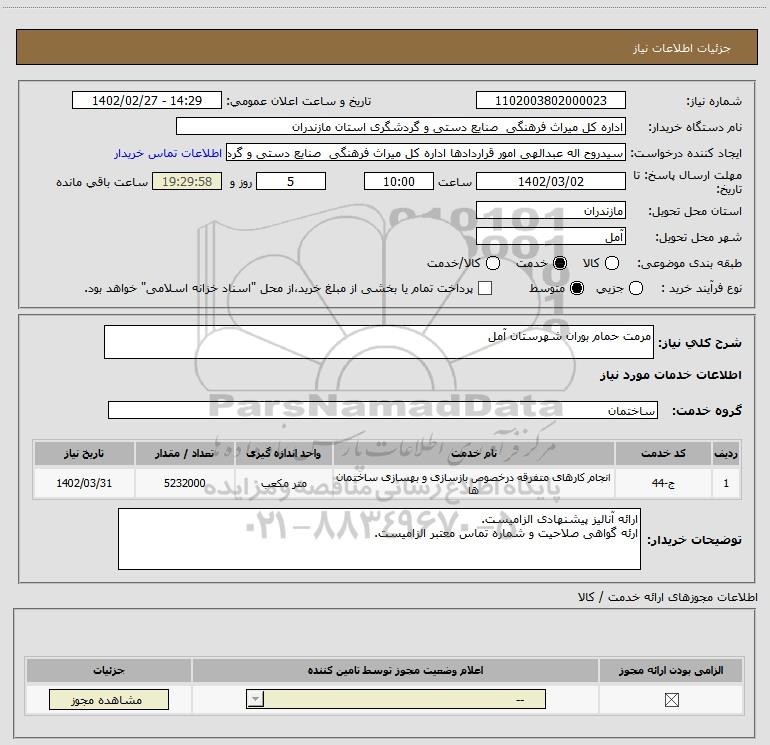Click the general description field مرمت حمام بوران
Screen dimensions: 770x745
click(379, 342)
